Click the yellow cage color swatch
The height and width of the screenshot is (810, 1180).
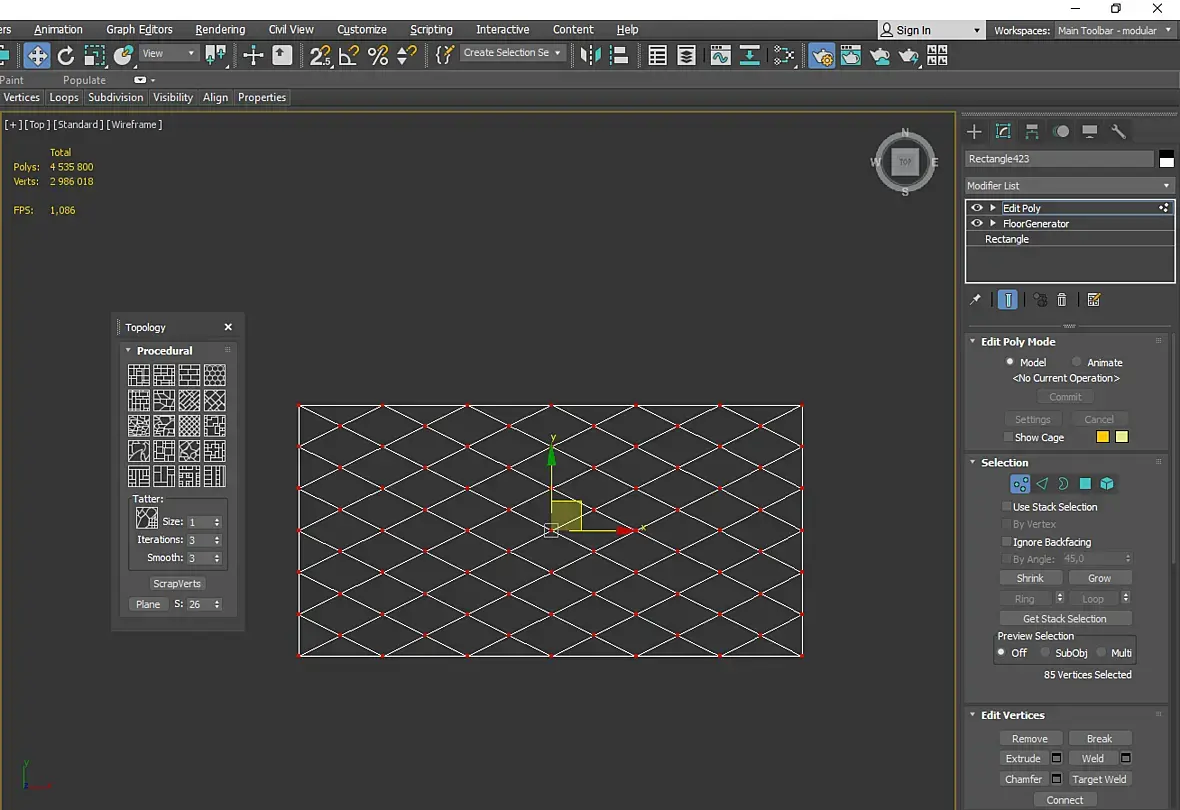point(1102,437)
